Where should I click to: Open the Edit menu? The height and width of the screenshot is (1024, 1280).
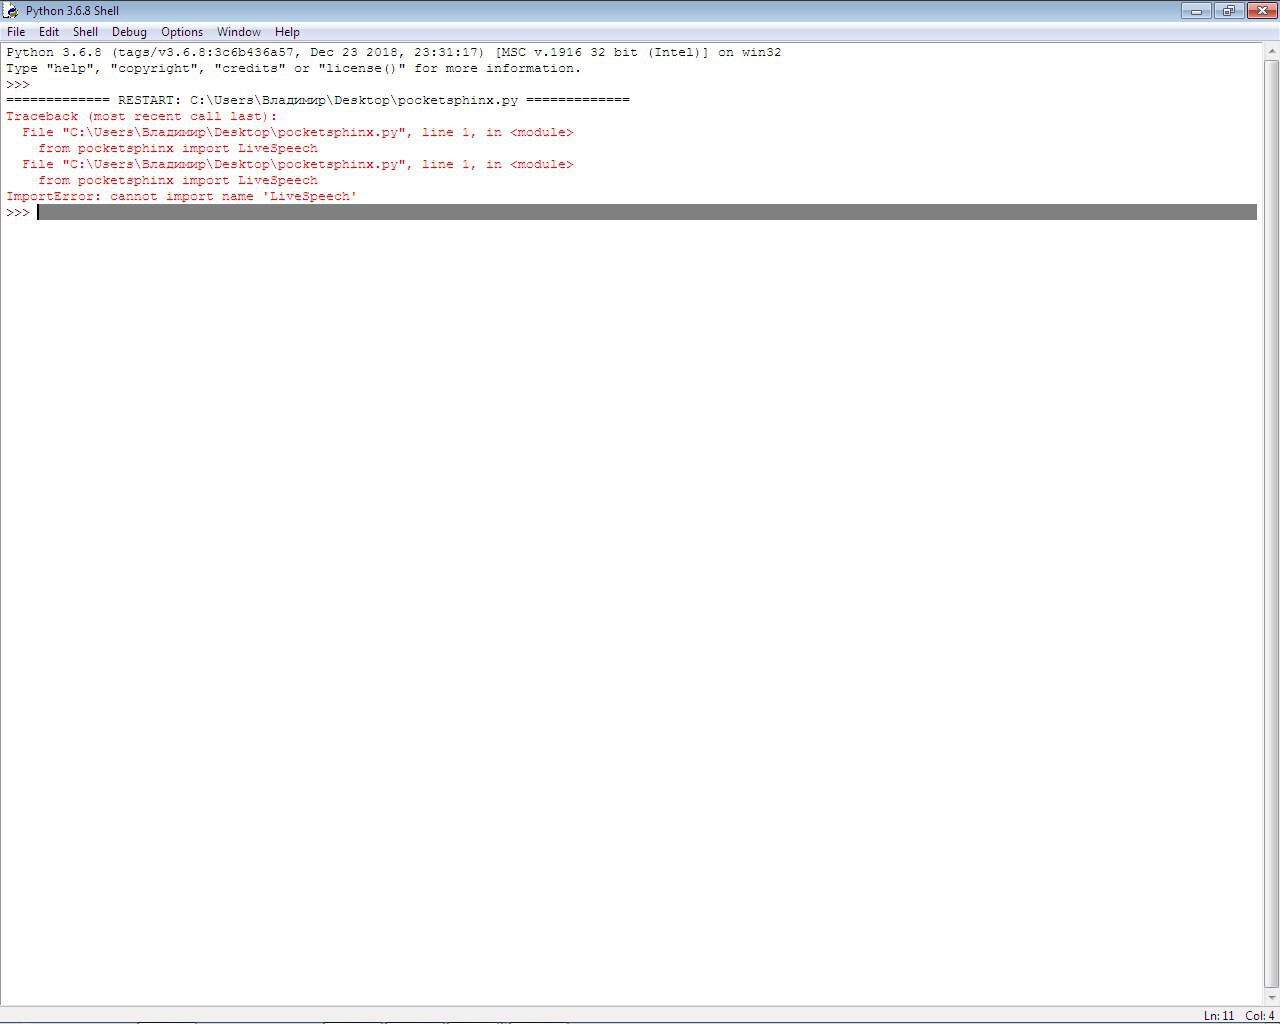point(49,32)
